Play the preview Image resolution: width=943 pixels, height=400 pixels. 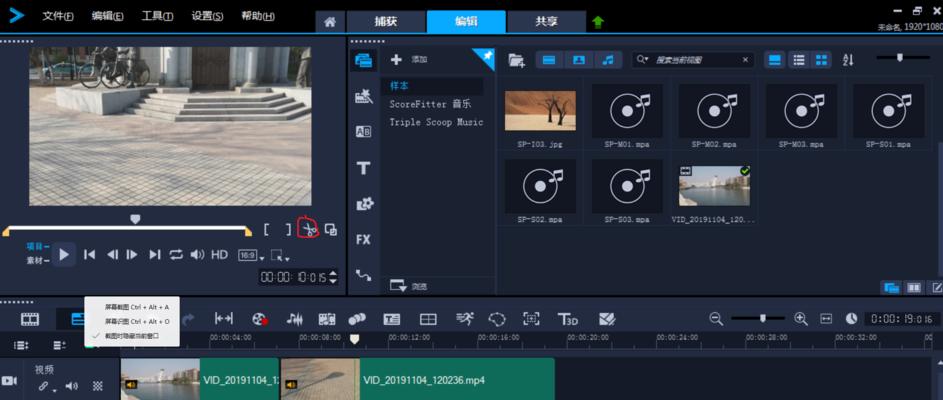pyautogui.click(x=64, y=254)
